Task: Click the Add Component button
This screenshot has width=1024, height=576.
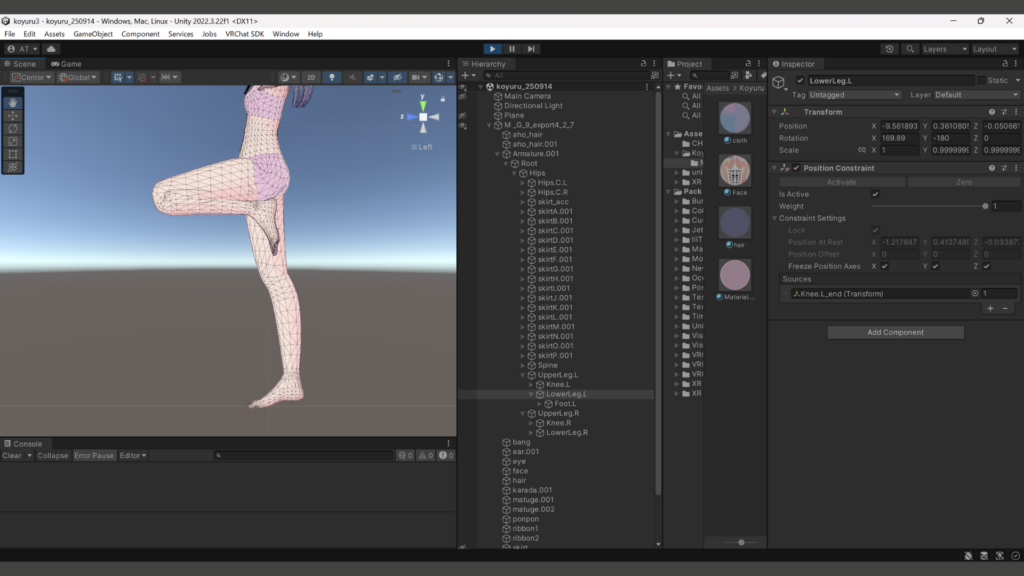Action: pyautogui.click(x=895, y=332)
